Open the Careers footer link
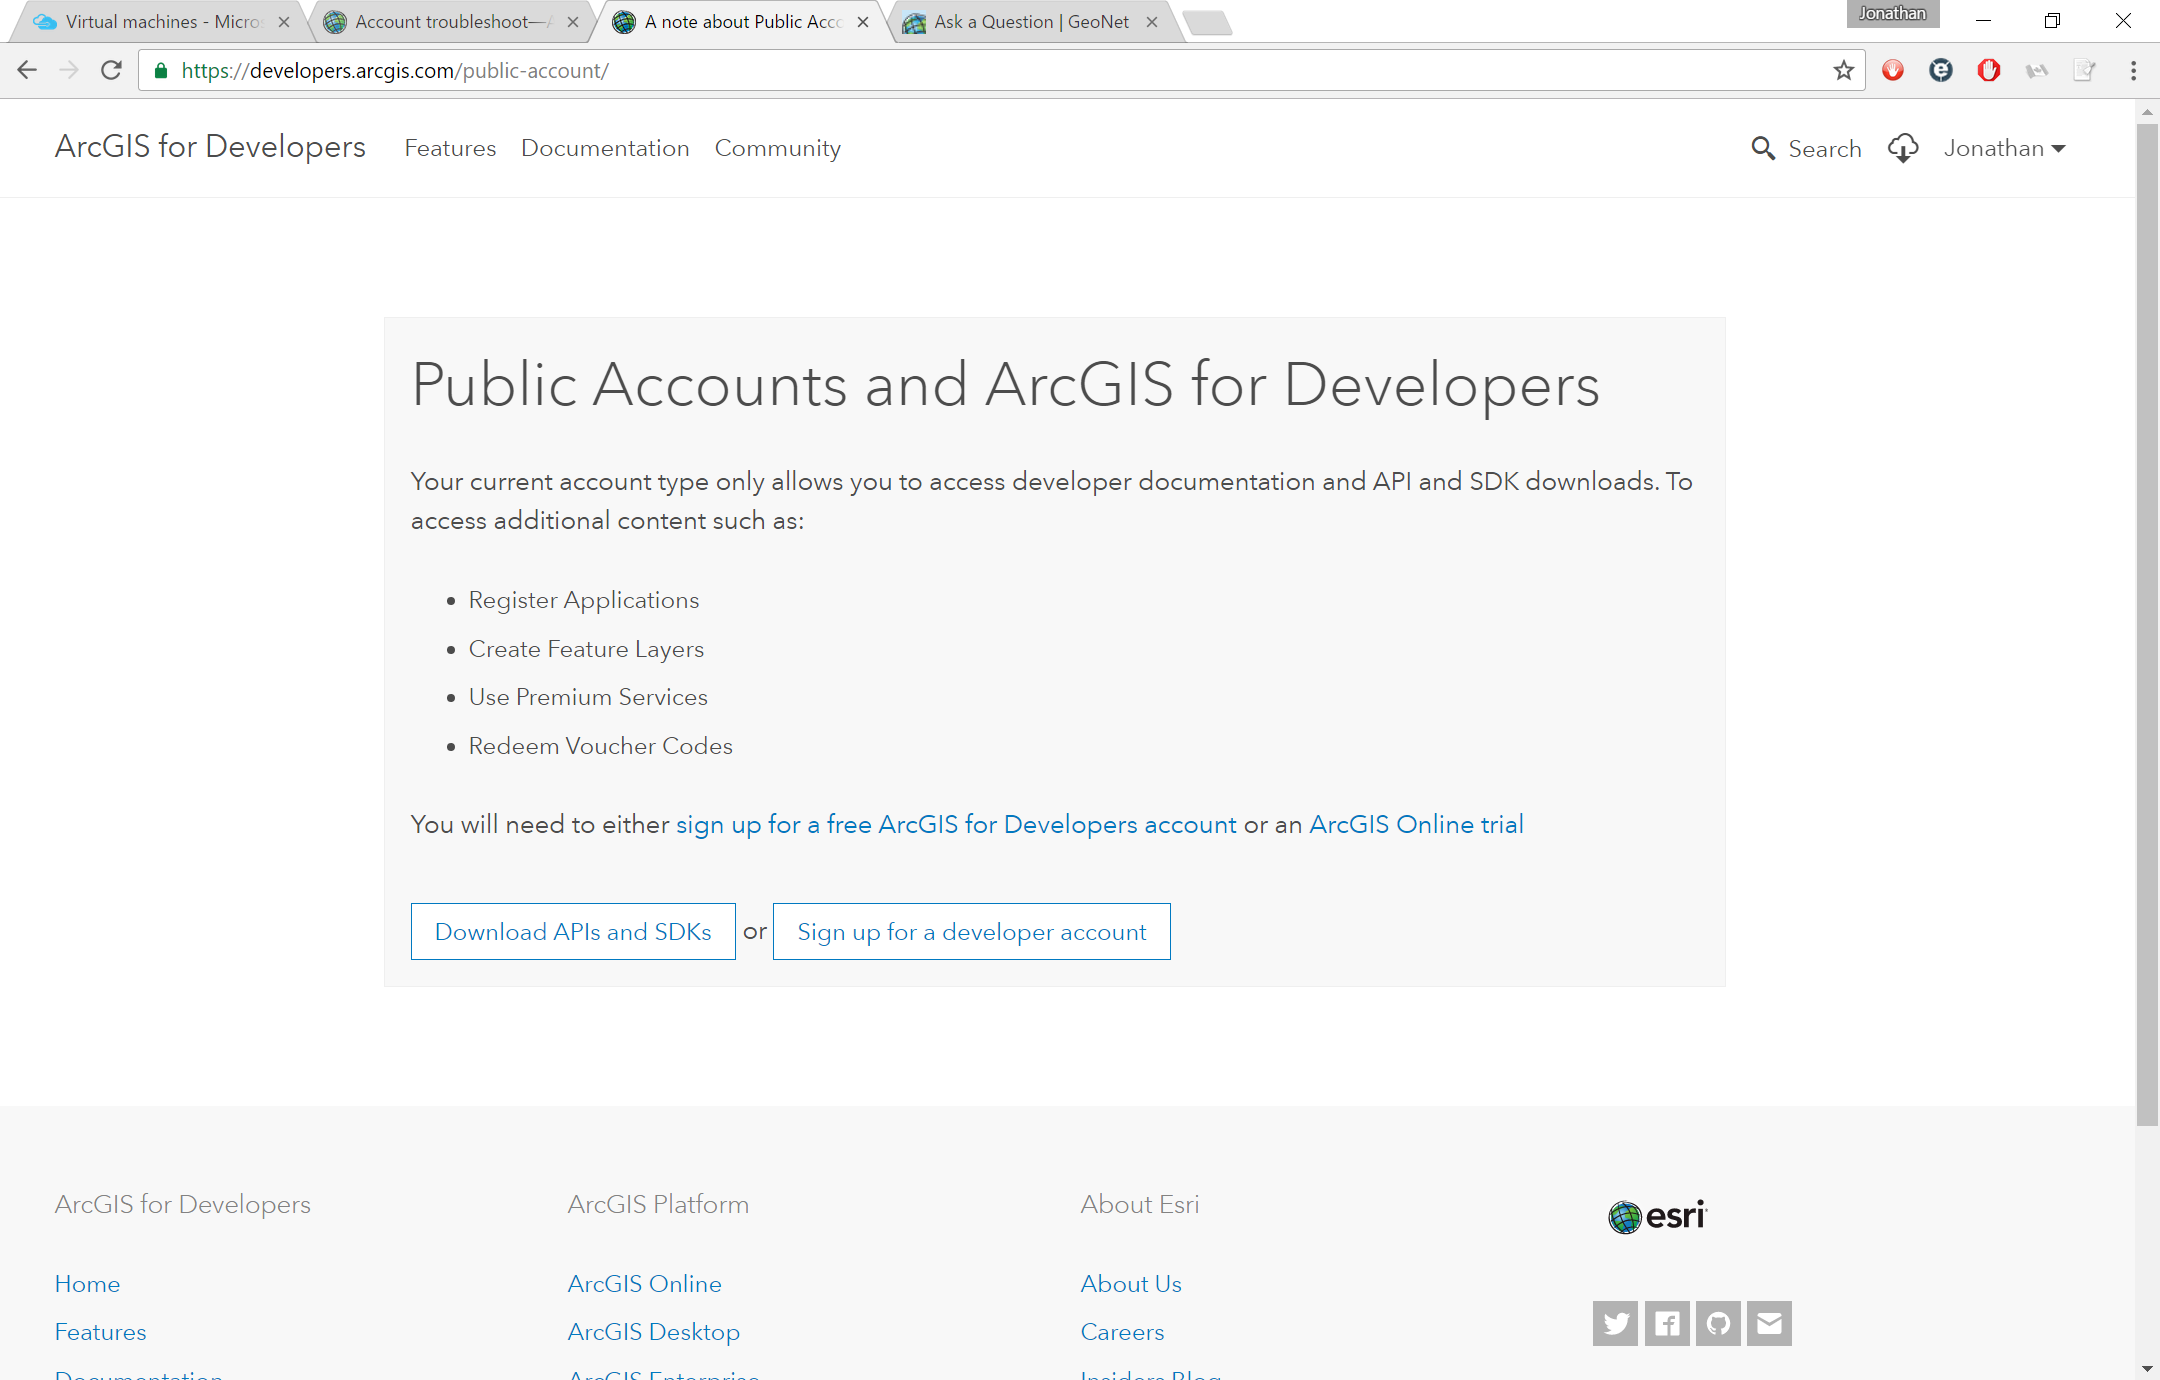The height and width of the screenshot is (1380, 2160). click(x=1122, y=1332)
